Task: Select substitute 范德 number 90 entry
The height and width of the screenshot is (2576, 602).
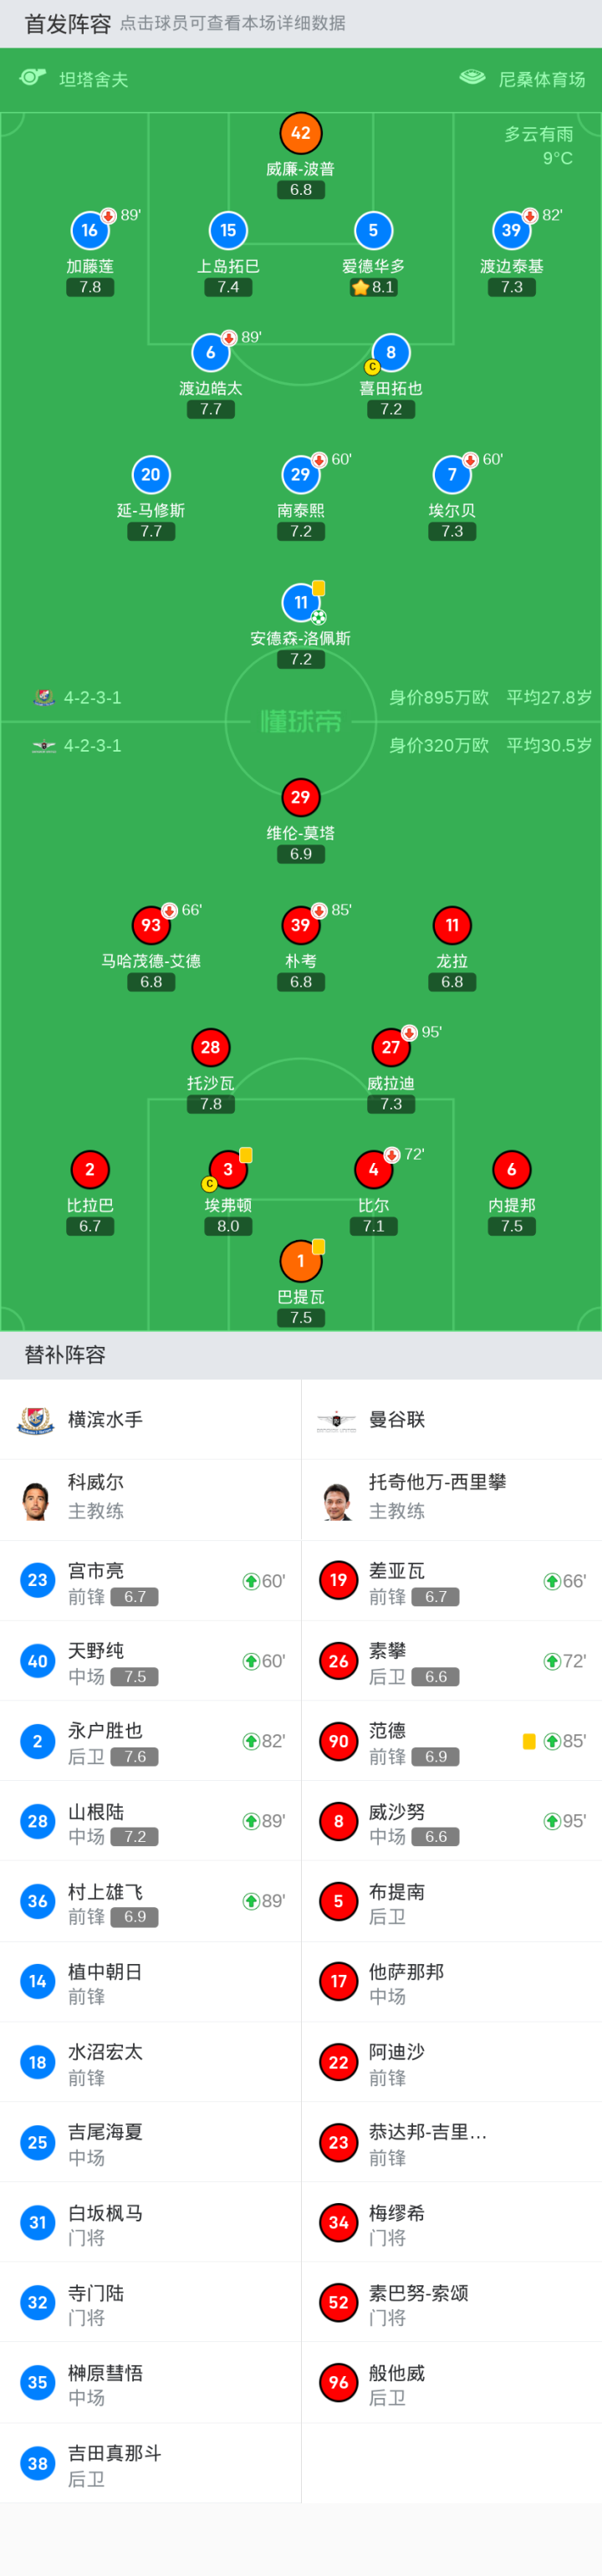Action: click(x=451, y=1741)
